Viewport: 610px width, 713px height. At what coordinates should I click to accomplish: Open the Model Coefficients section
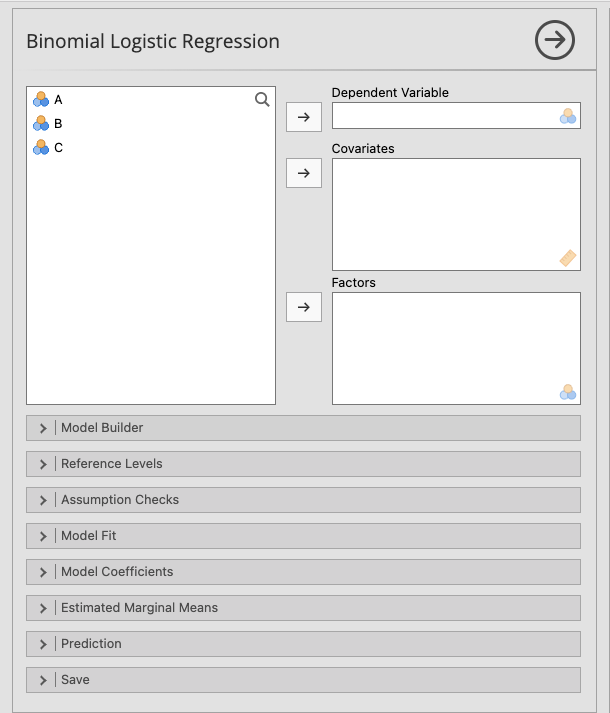pyautogui.click(x=303, y=572)
